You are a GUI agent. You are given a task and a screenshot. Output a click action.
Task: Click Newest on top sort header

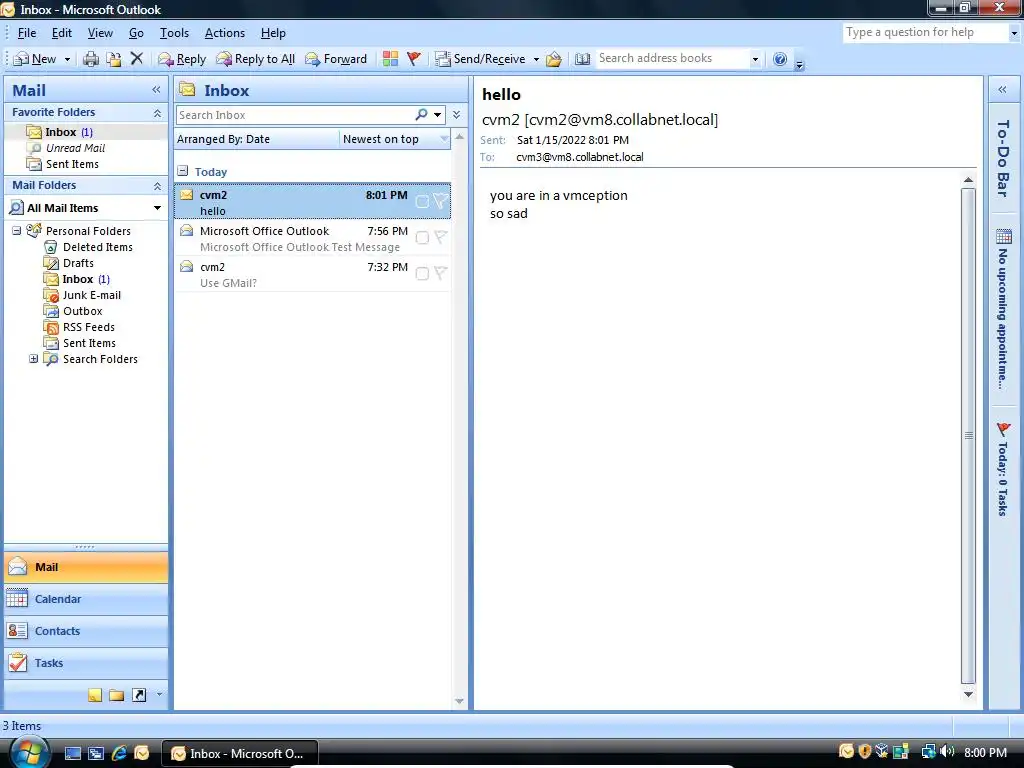395,139
